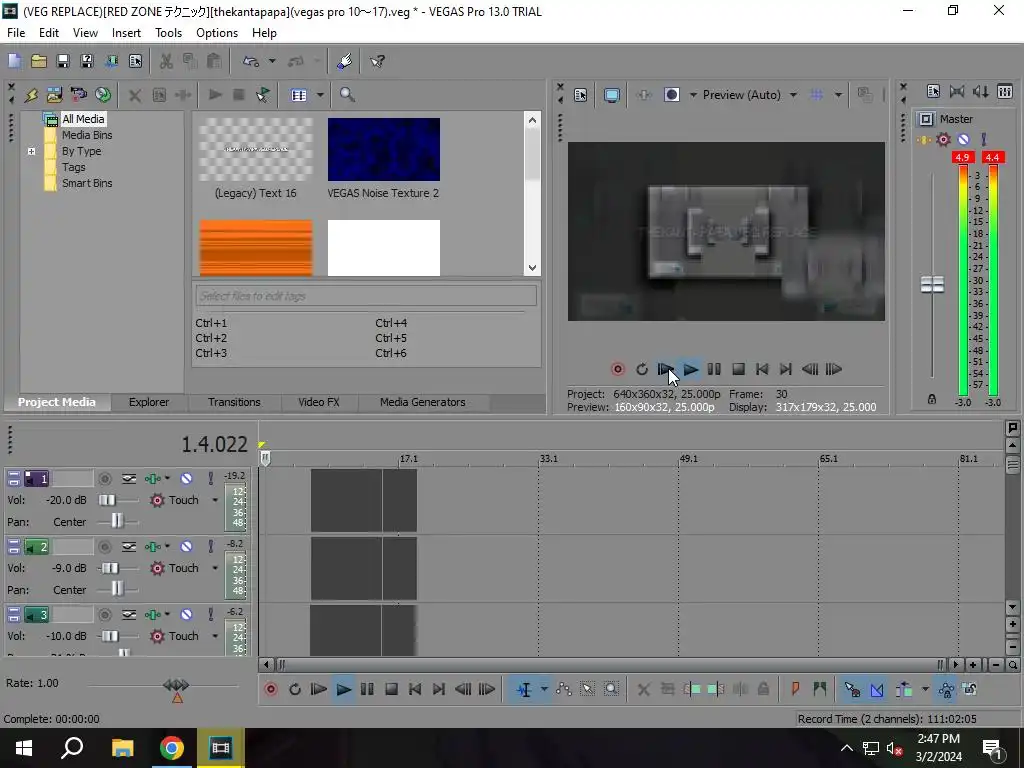Select the VEGAS Noise Texture 2 thumbnail

click(383, 150)
